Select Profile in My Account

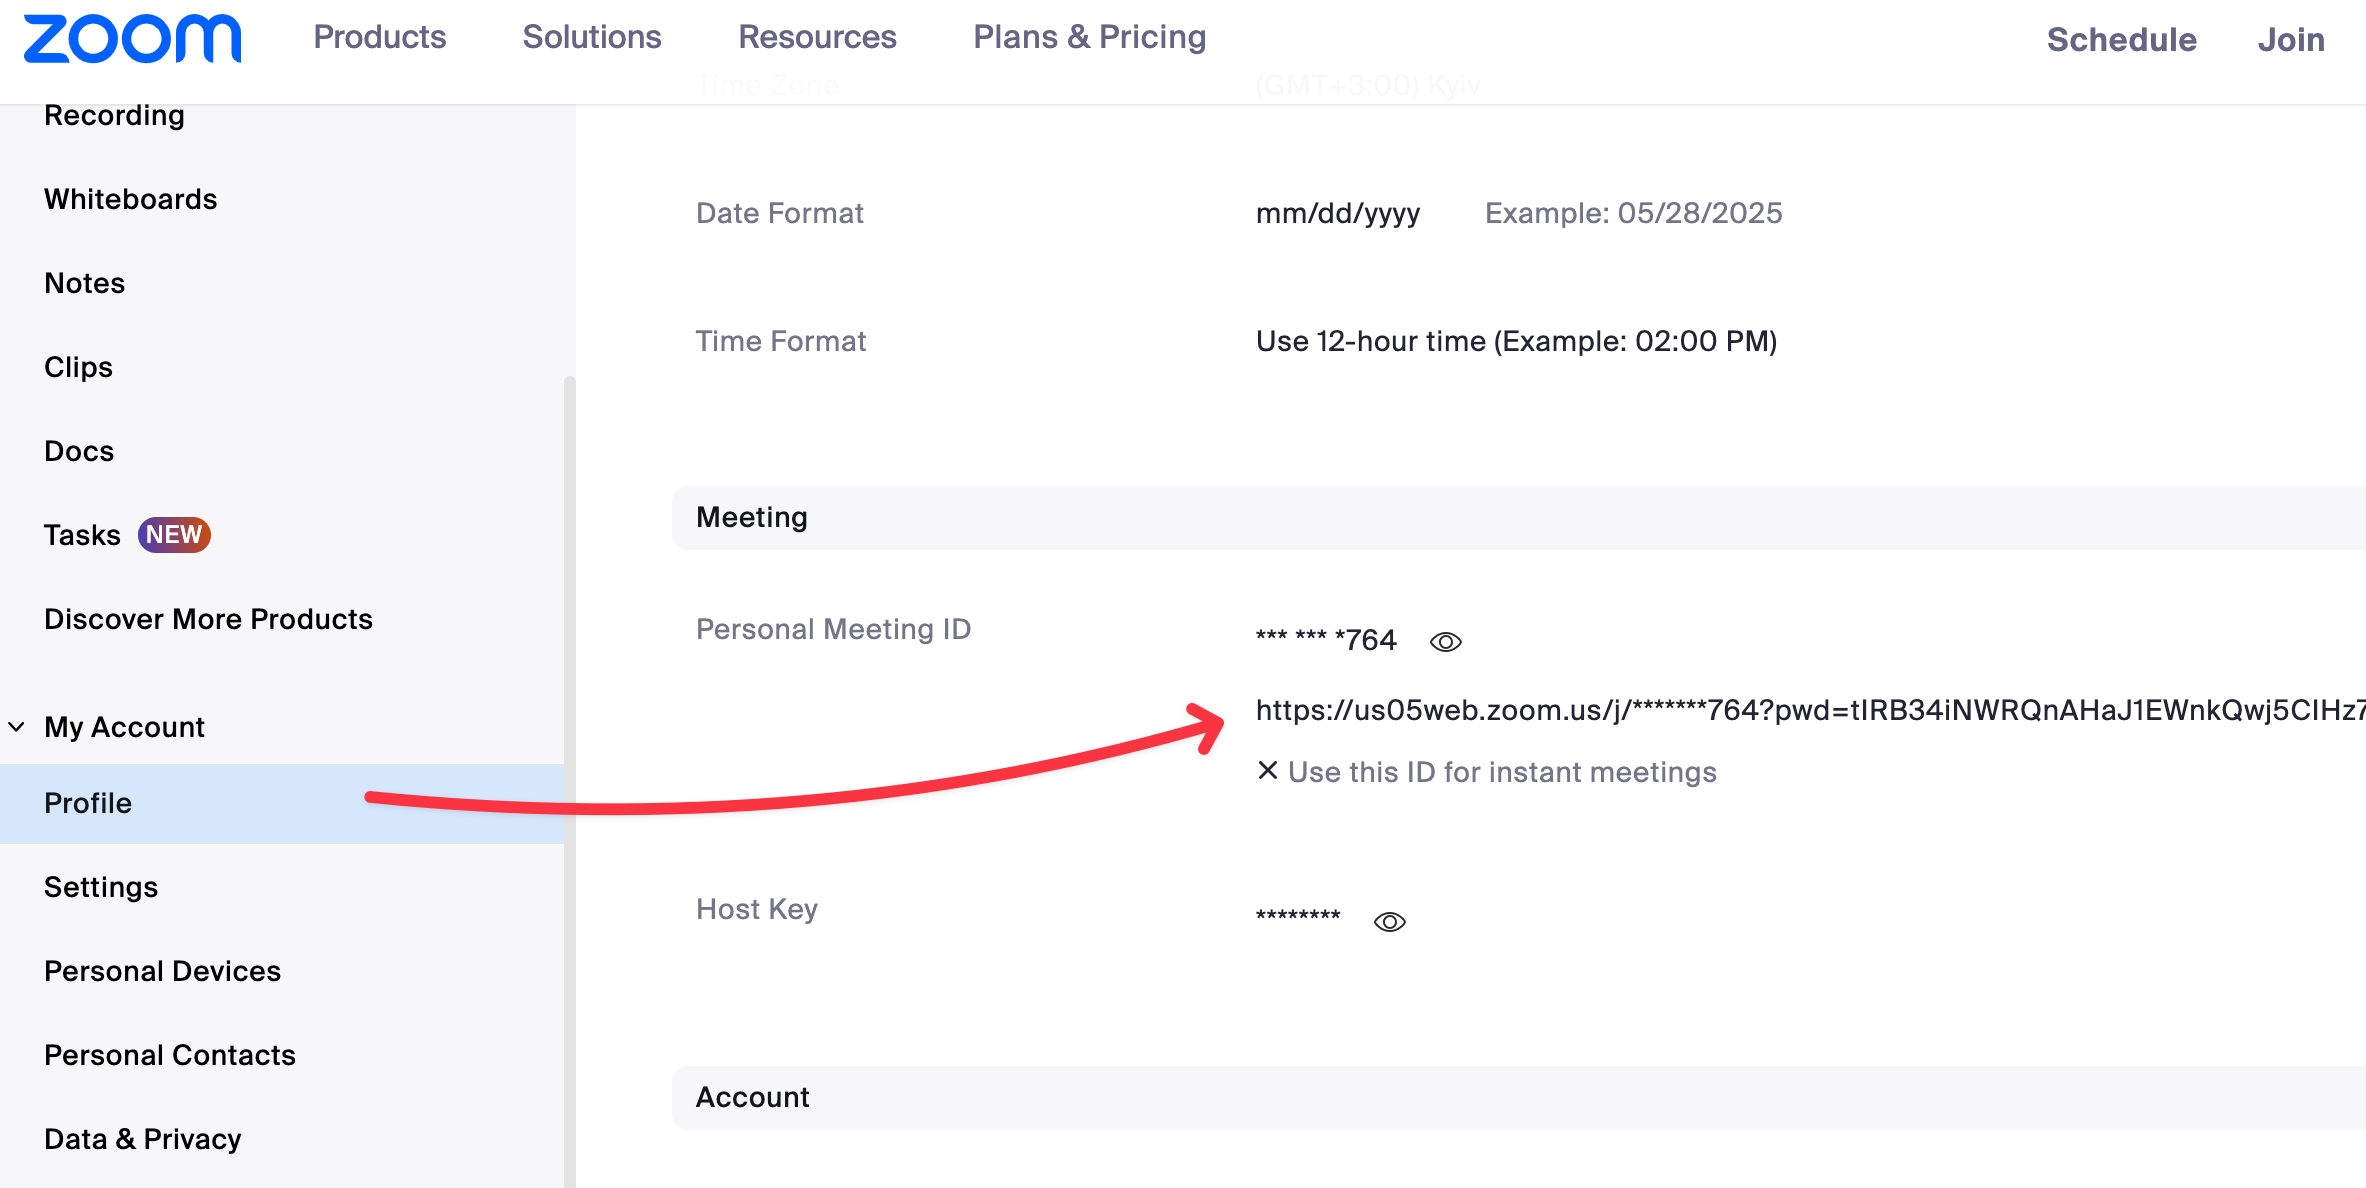tap(282, 803)
